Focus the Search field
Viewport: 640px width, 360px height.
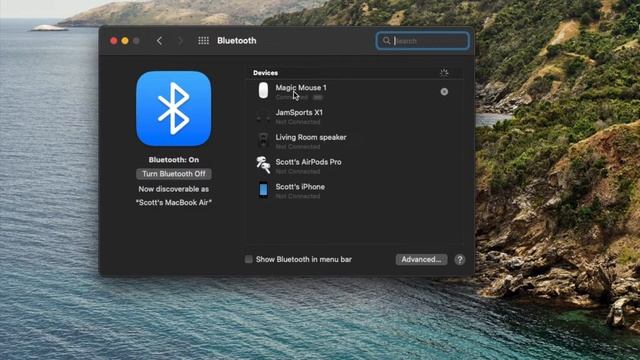422,41
